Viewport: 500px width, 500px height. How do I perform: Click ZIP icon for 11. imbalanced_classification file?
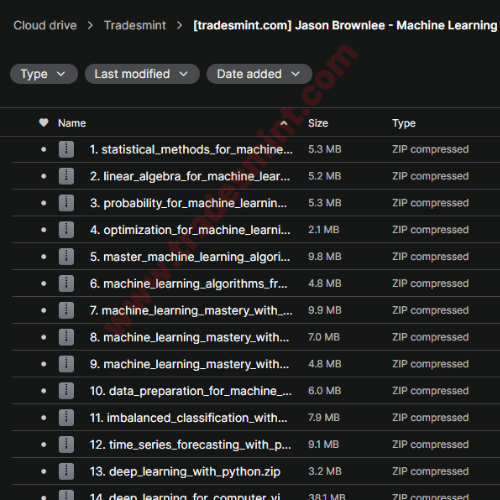tap(66, 418)
